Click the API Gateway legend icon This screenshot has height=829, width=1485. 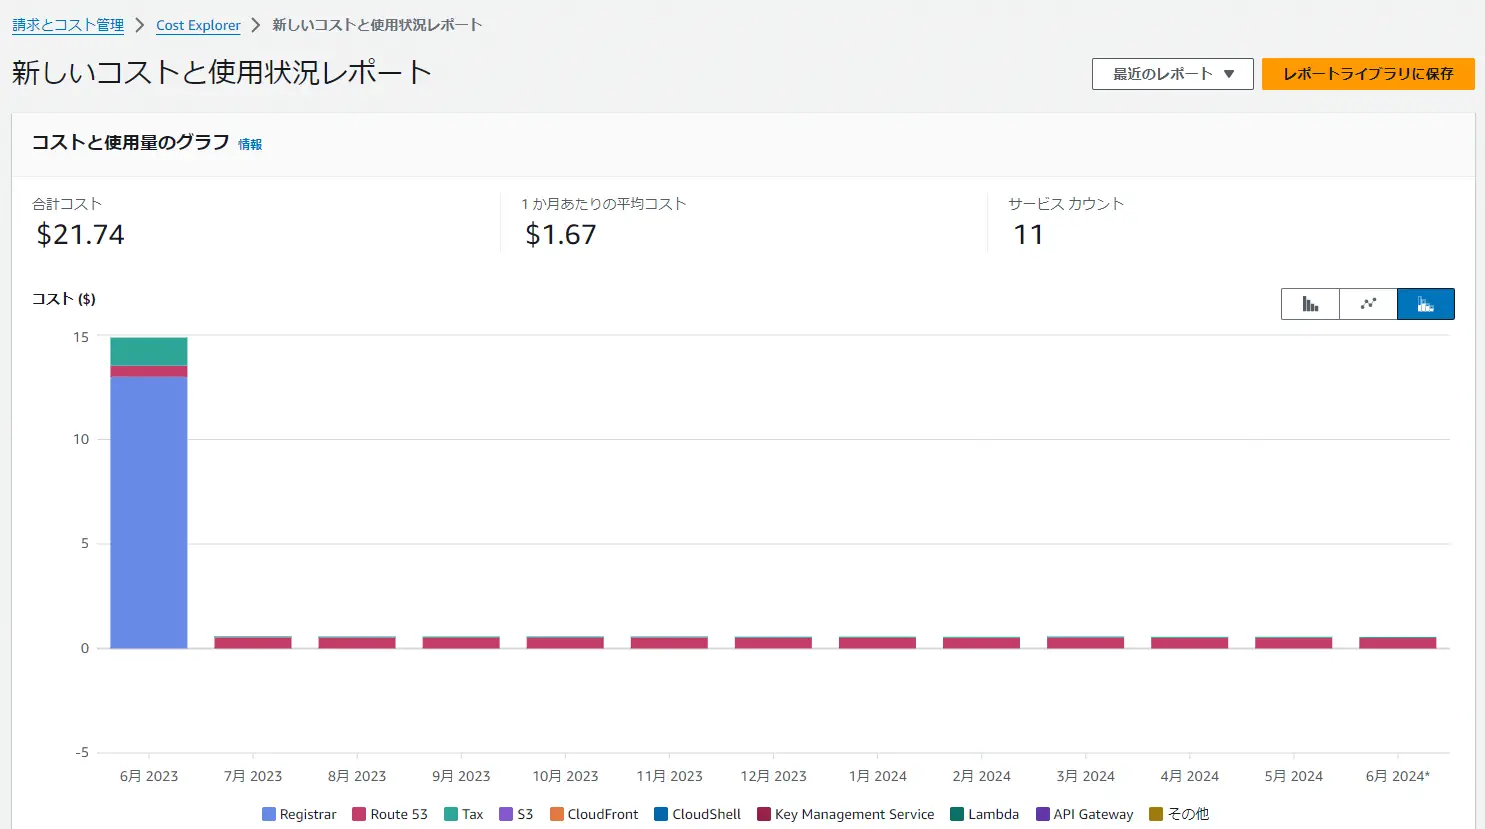[1043, 814]
